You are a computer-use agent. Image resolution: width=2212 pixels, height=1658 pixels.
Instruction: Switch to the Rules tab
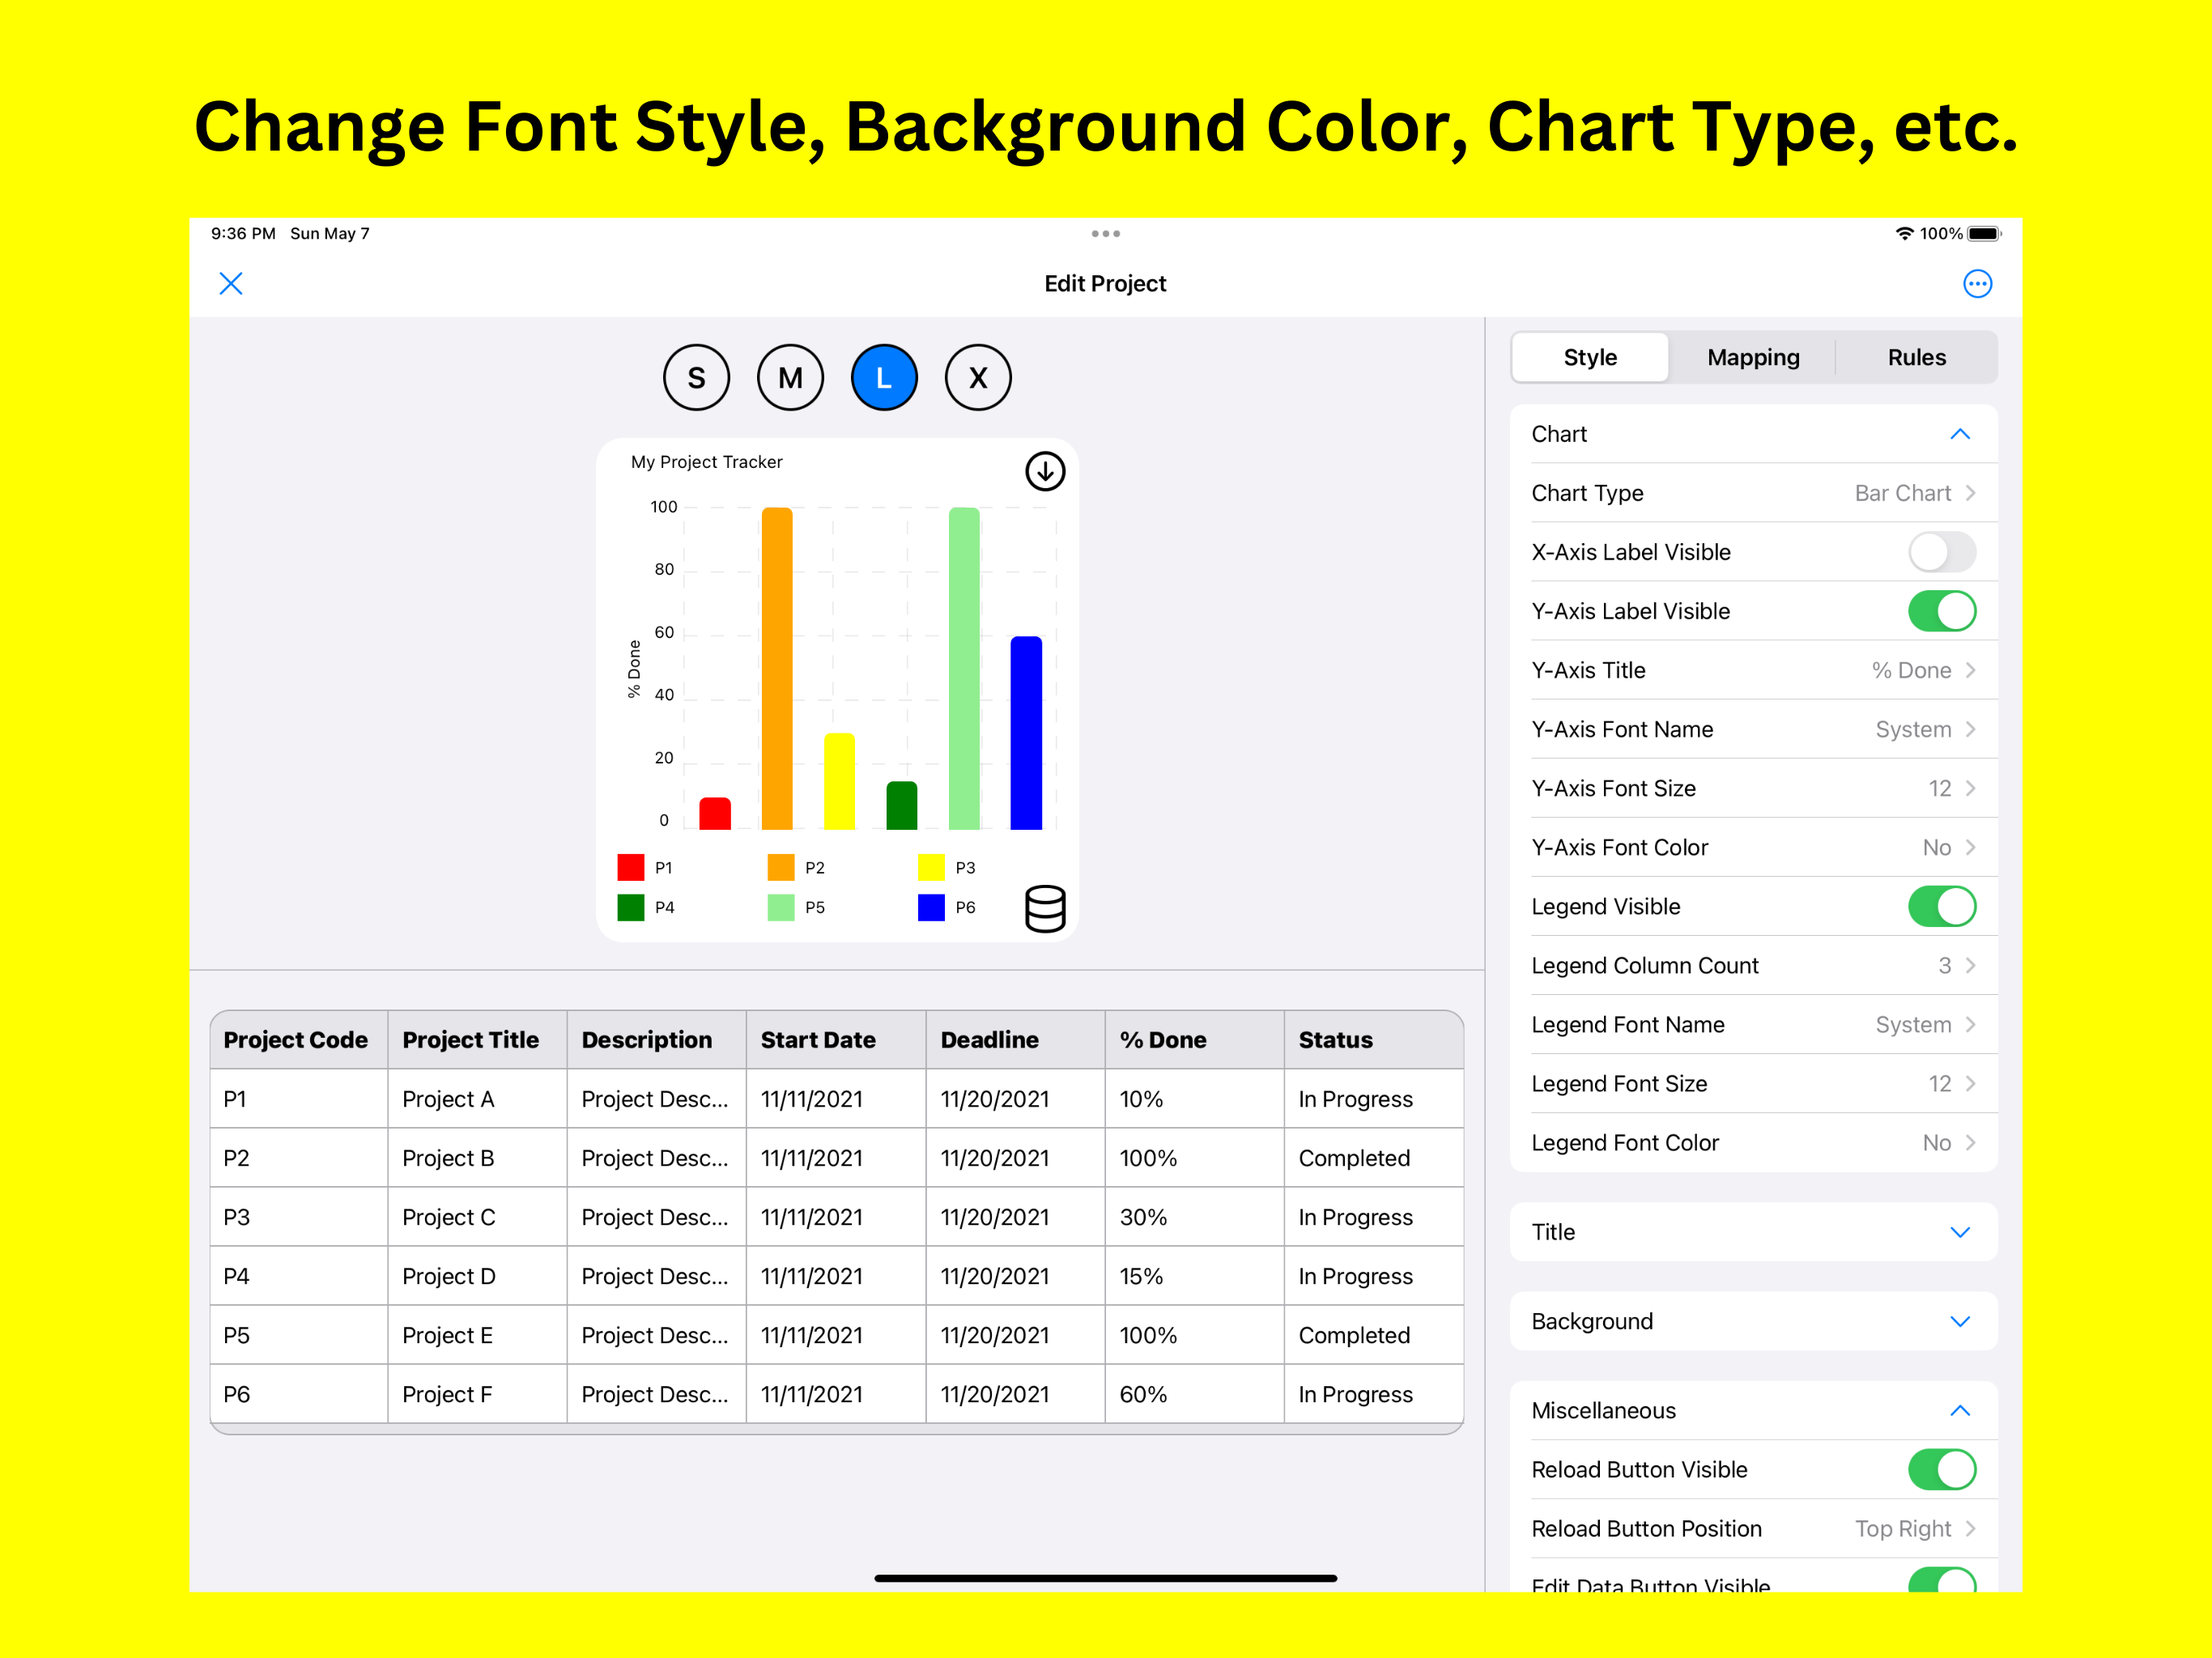click(1916, 357)
